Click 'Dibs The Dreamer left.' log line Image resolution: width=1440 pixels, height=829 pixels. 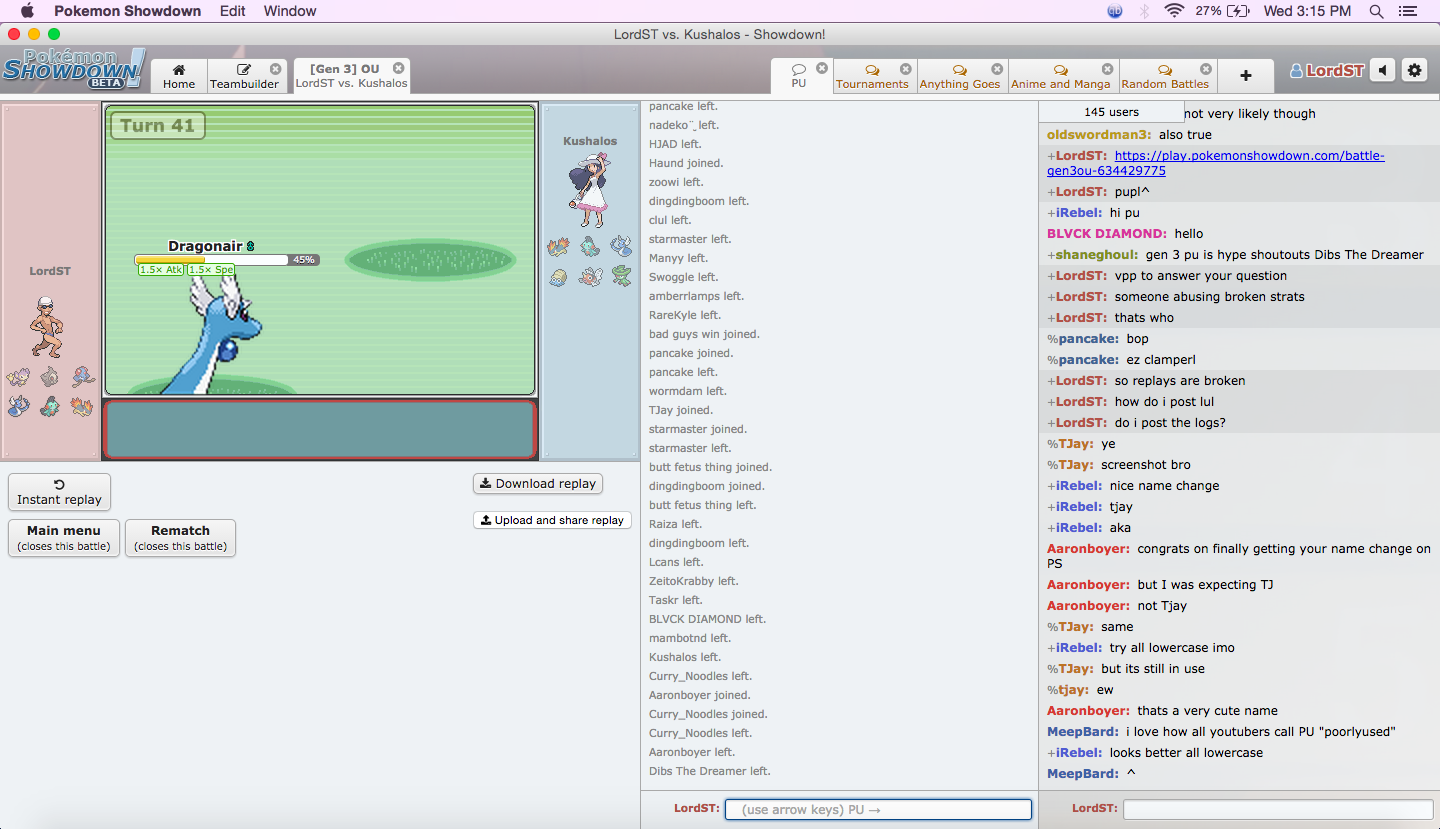709,771
